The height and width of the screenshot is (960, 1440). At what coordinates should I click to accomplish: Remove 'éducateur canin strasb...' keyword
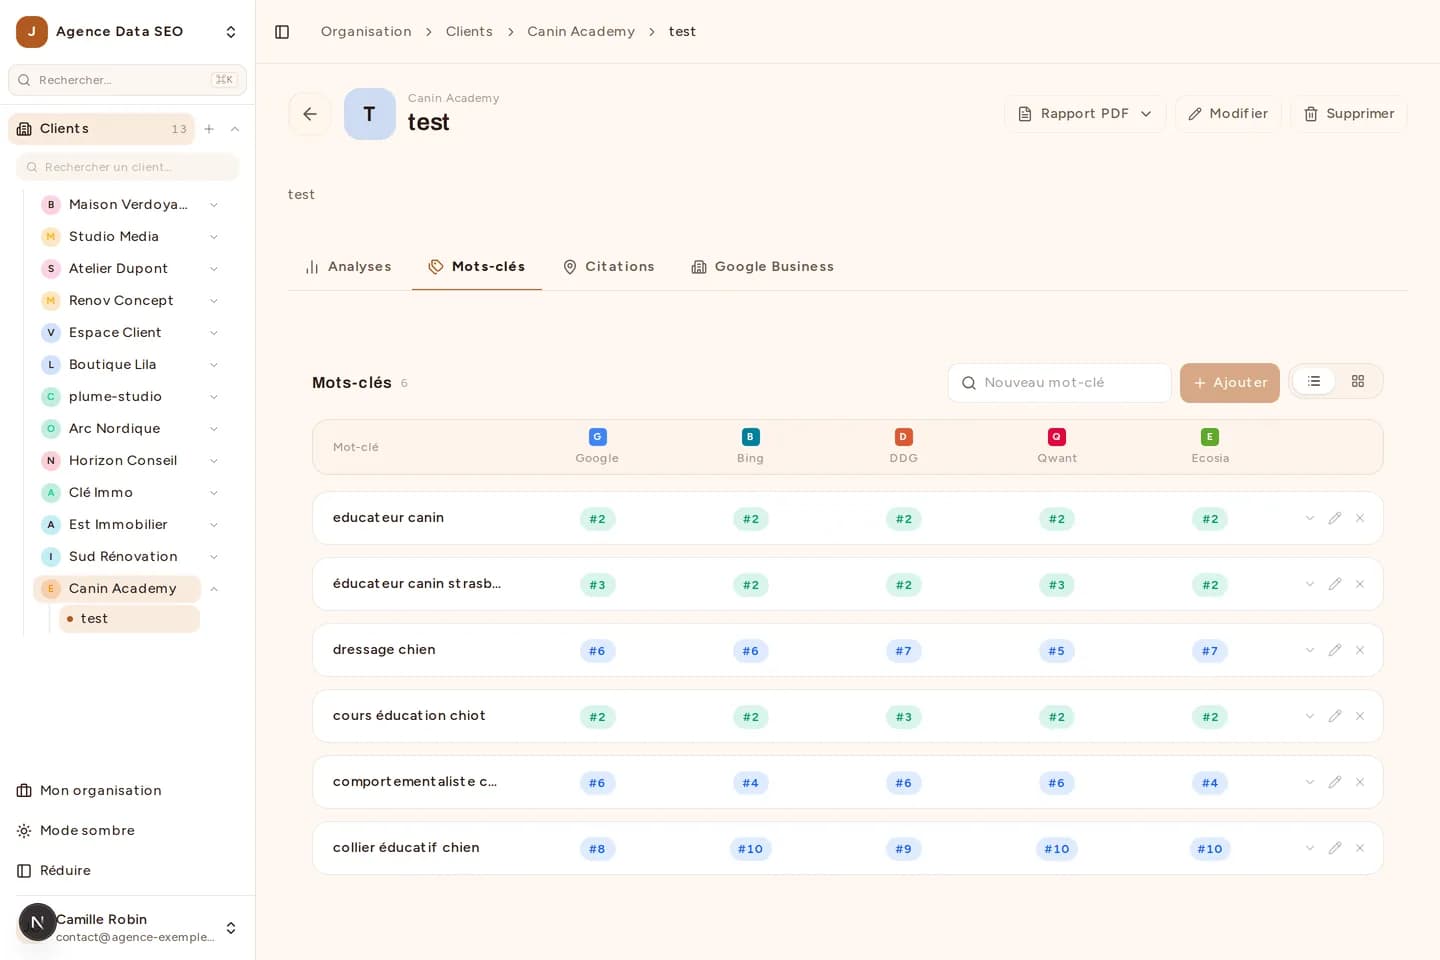(1360, 584)
